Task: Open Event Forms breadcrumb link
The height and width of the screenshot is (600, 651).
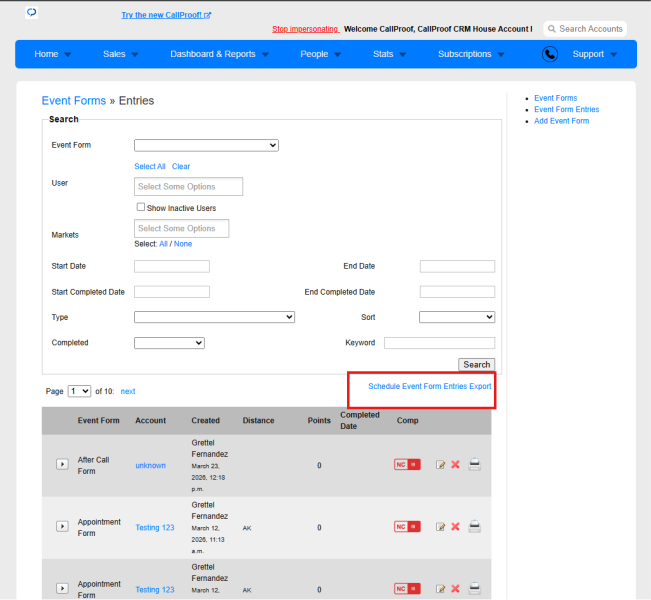Action: 74,101
